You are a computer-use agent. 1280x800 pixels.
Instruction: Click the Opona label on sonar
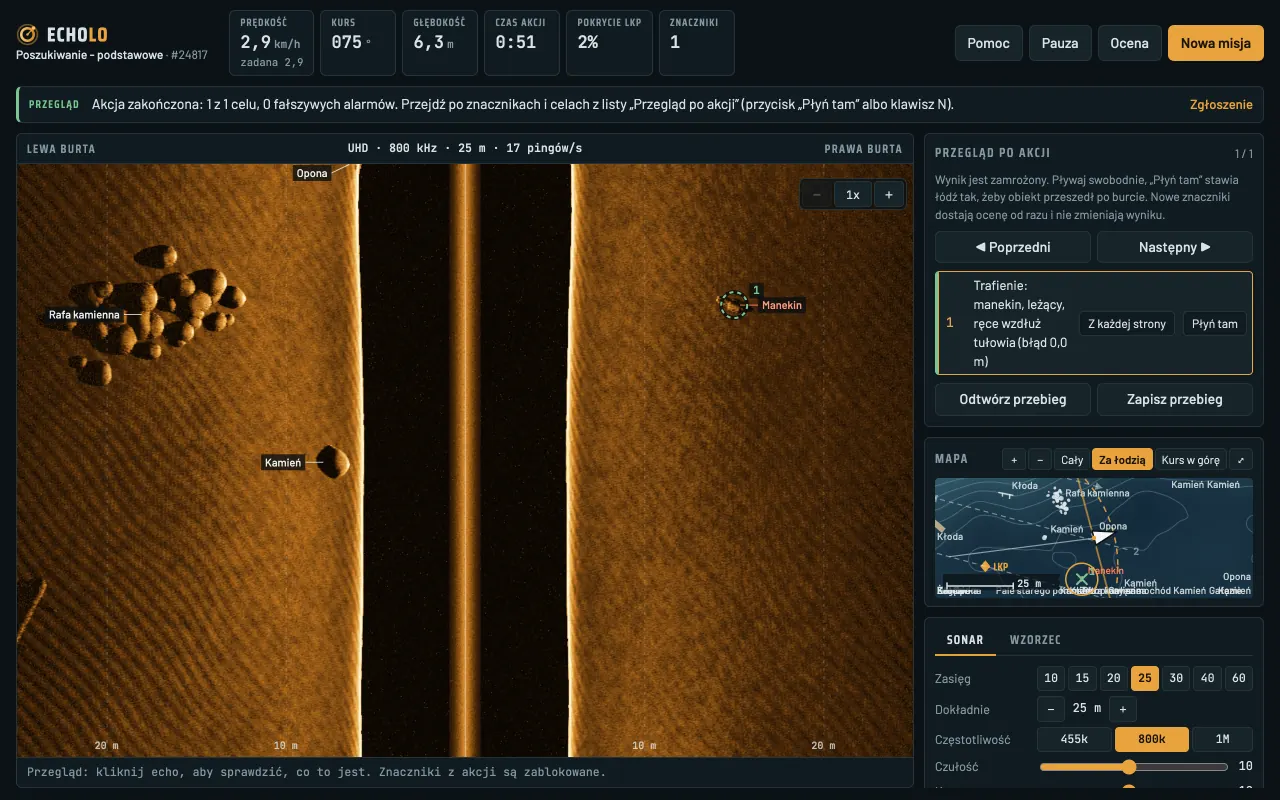pyautogui.click(x=312, y=174)
